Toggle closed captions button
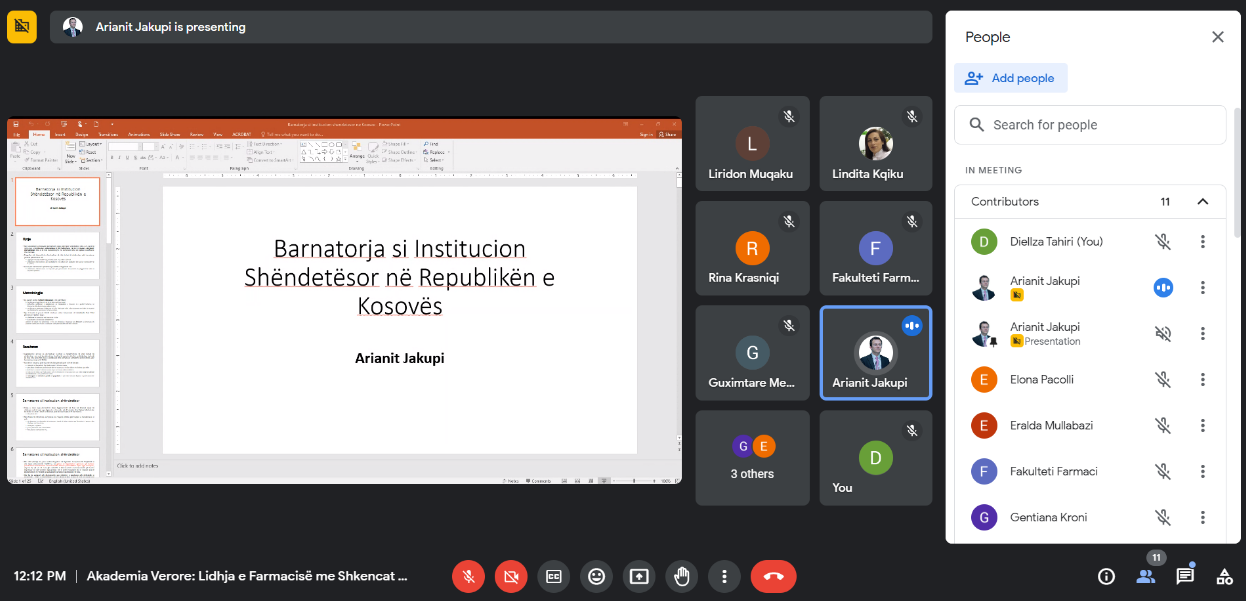Image resolution: width=1246 pixels, height=601 pixels. (554, 576)
